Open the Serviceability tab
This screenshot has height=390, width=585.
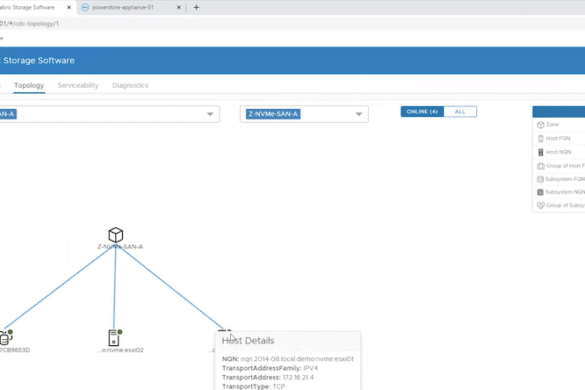(x=78, y=85)
